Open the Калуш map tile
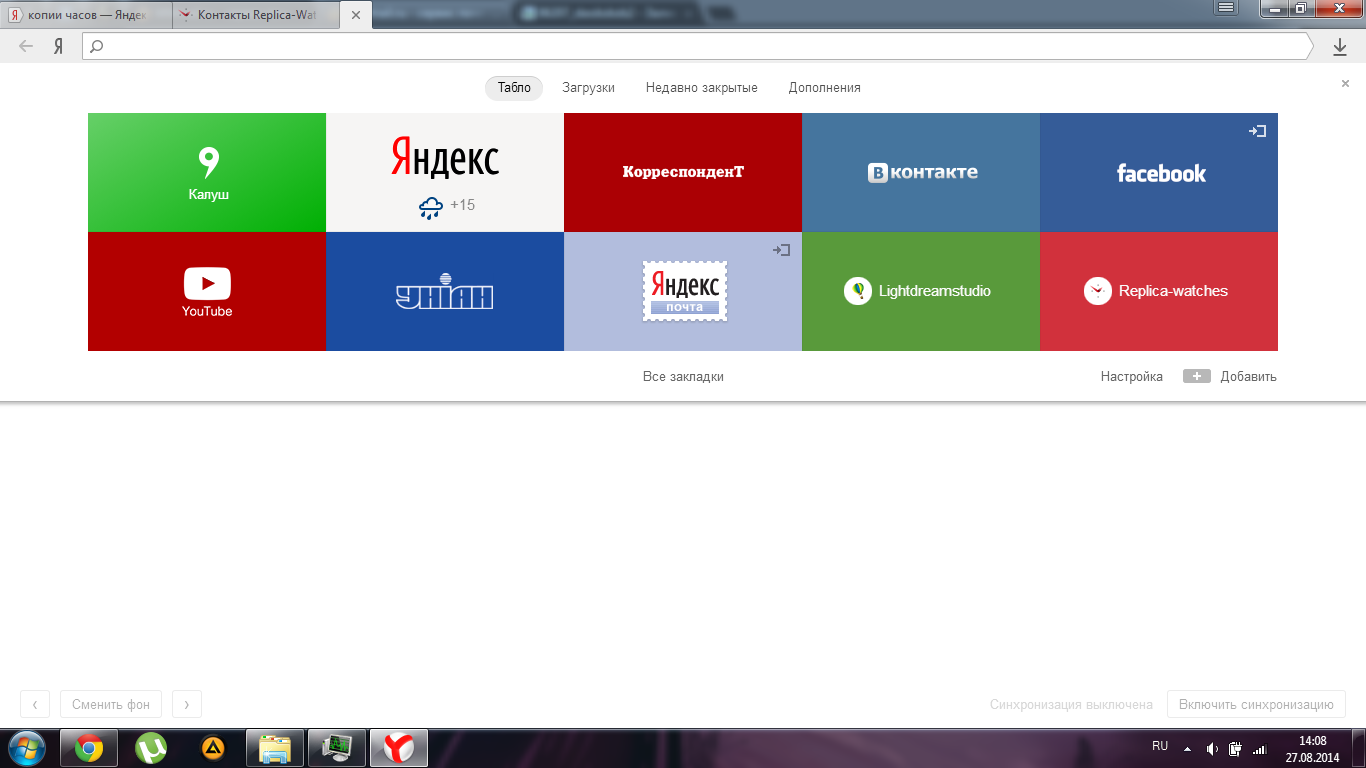Viewport: 1366px width, 768px height. (207, 172)
